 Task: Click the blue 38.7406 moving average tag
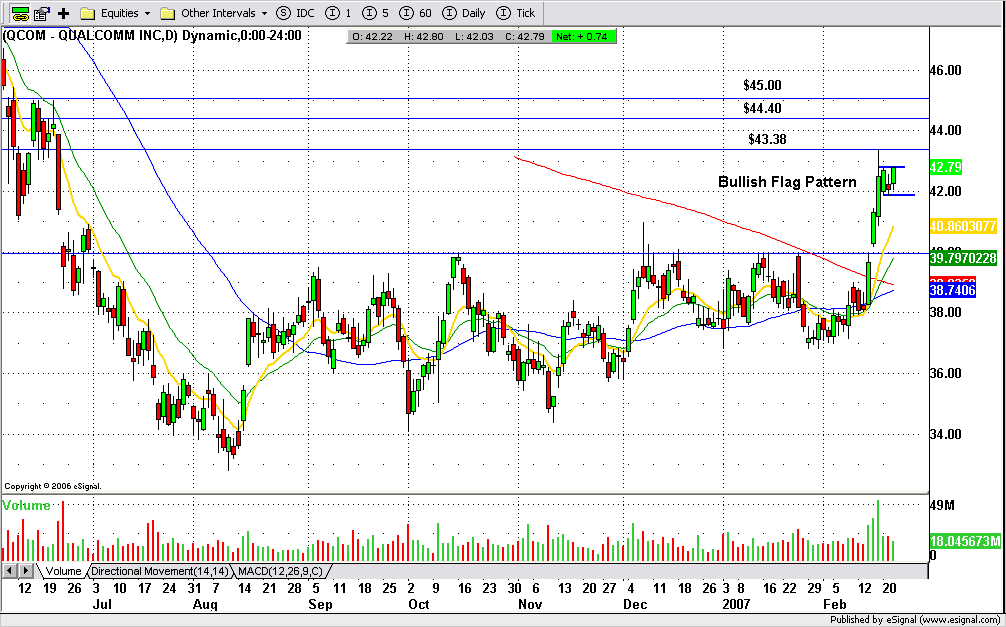point(952,290)
